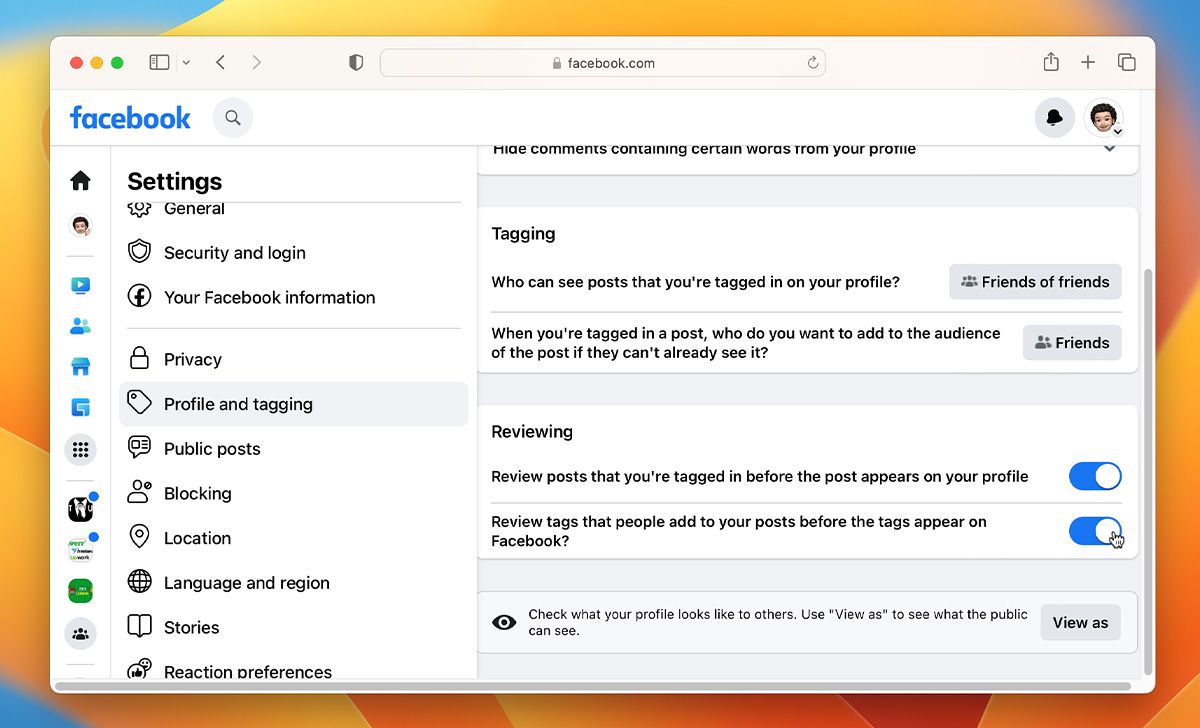The height and width of the screenshot is (728, 1200).
Task: Open Blocking settings
Action: click(293, 493)
